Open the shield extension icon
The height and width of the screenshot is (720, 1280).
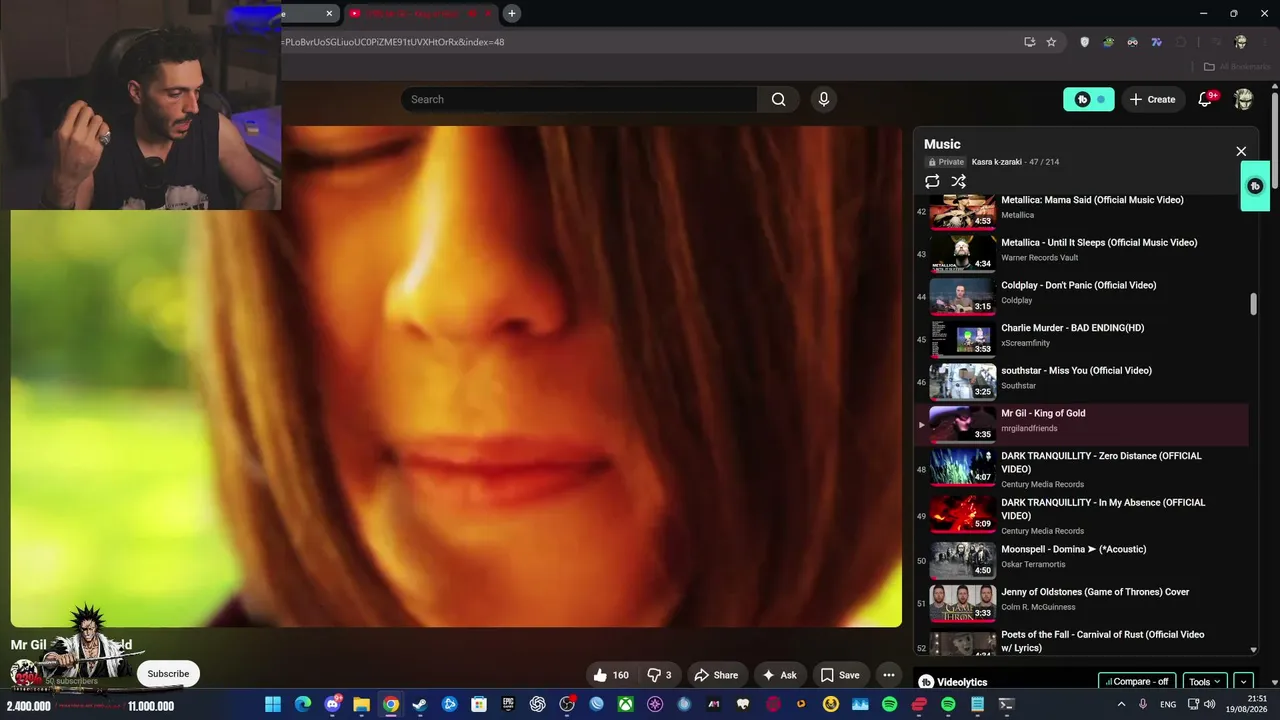coord(1084,42)
